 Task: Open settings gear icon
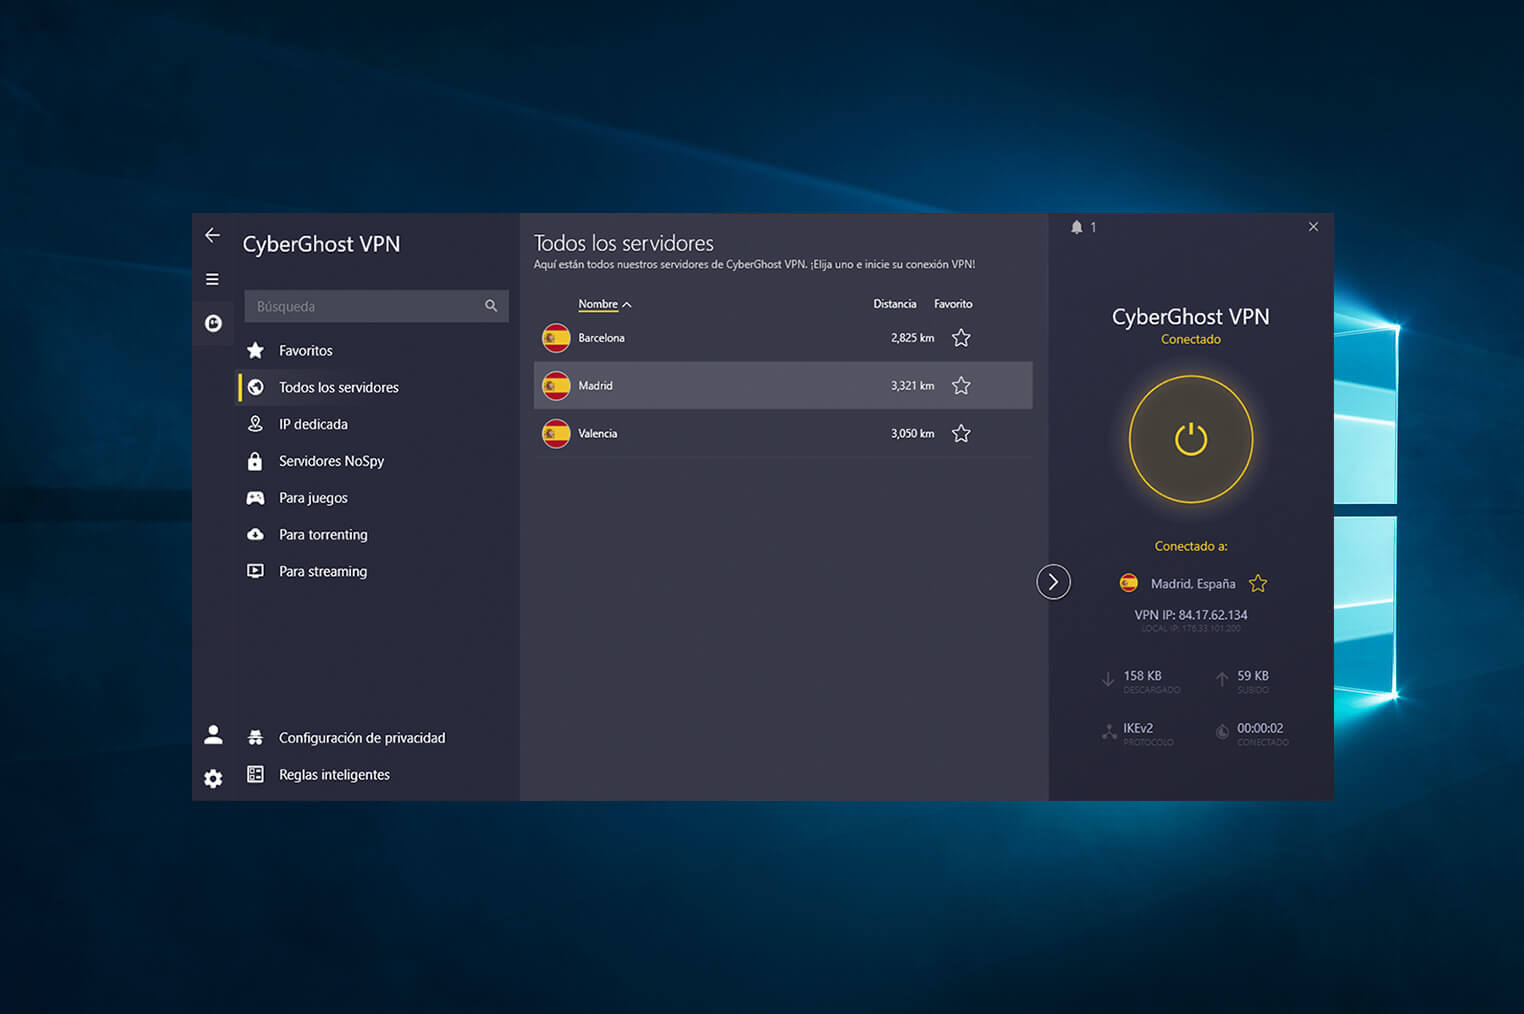pyautogui.click(x=213, y=778)
